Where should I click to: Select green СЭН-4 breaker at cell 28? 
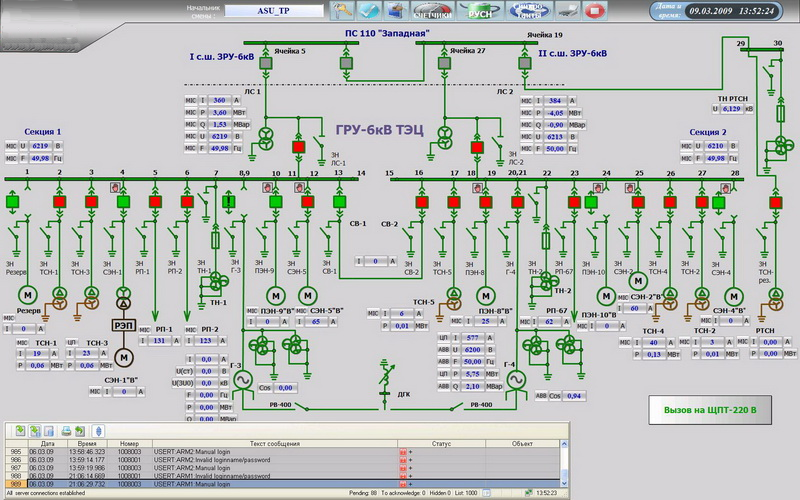[718, 202]
